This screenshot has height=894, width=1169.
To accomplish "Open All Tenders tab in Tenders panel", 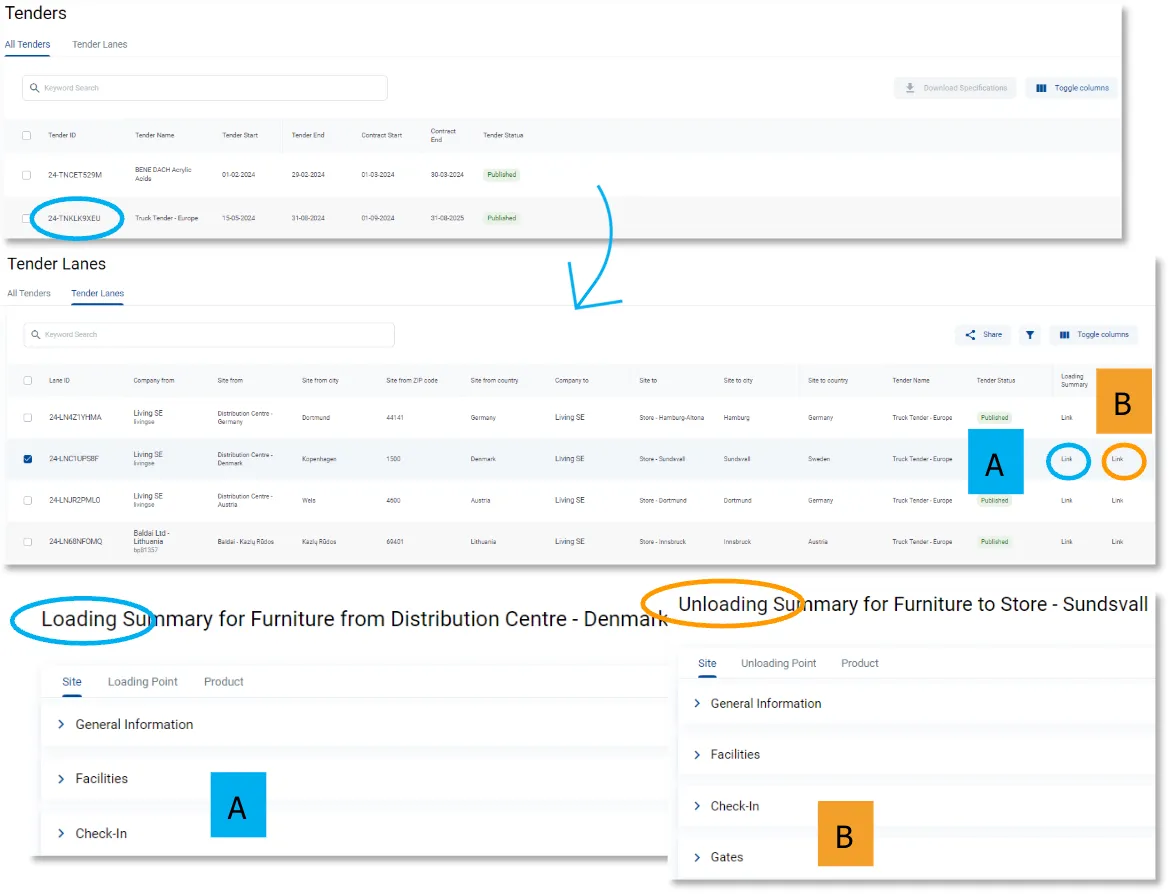I will pos(28,45).
